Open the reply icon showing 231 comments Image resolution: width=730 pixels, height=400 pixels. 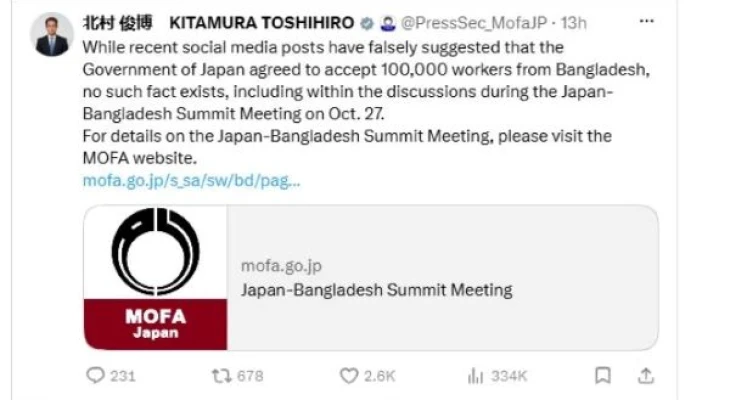(x=95, y=375)
